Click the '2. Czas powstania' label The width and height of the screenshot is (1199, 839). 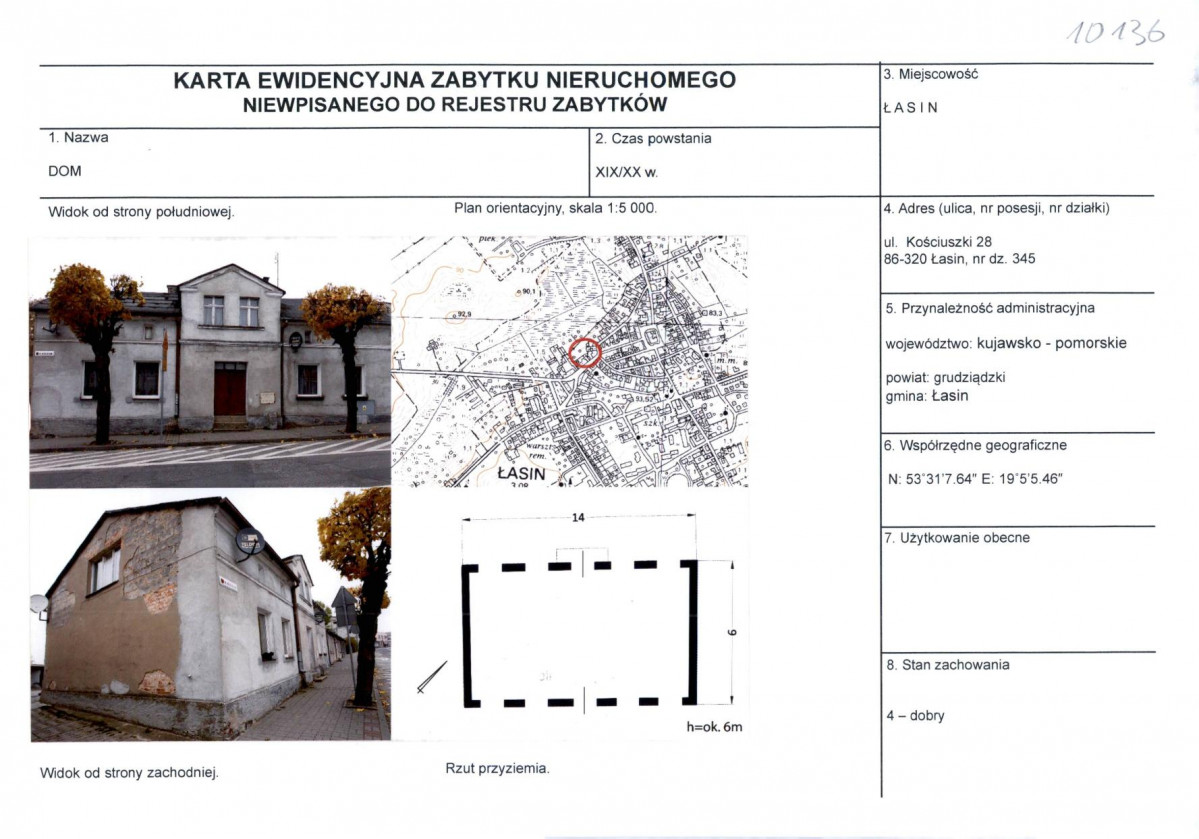(x=653, y=138)
